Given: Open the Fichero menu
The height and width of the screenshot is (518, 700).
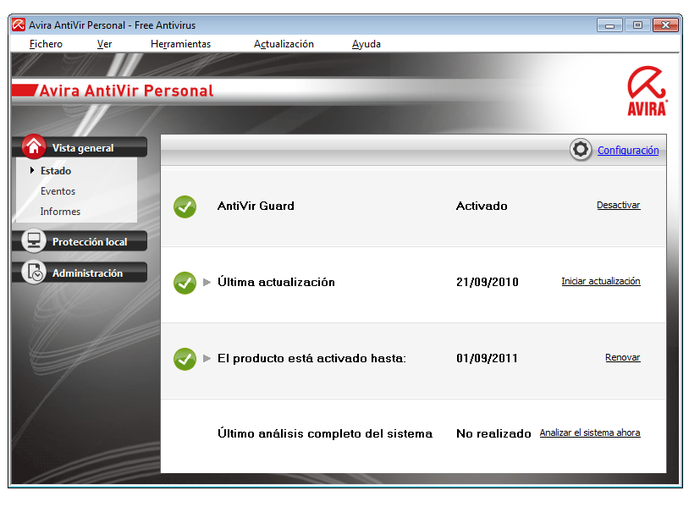Looking at the screenshot, I should click(46, 44).
